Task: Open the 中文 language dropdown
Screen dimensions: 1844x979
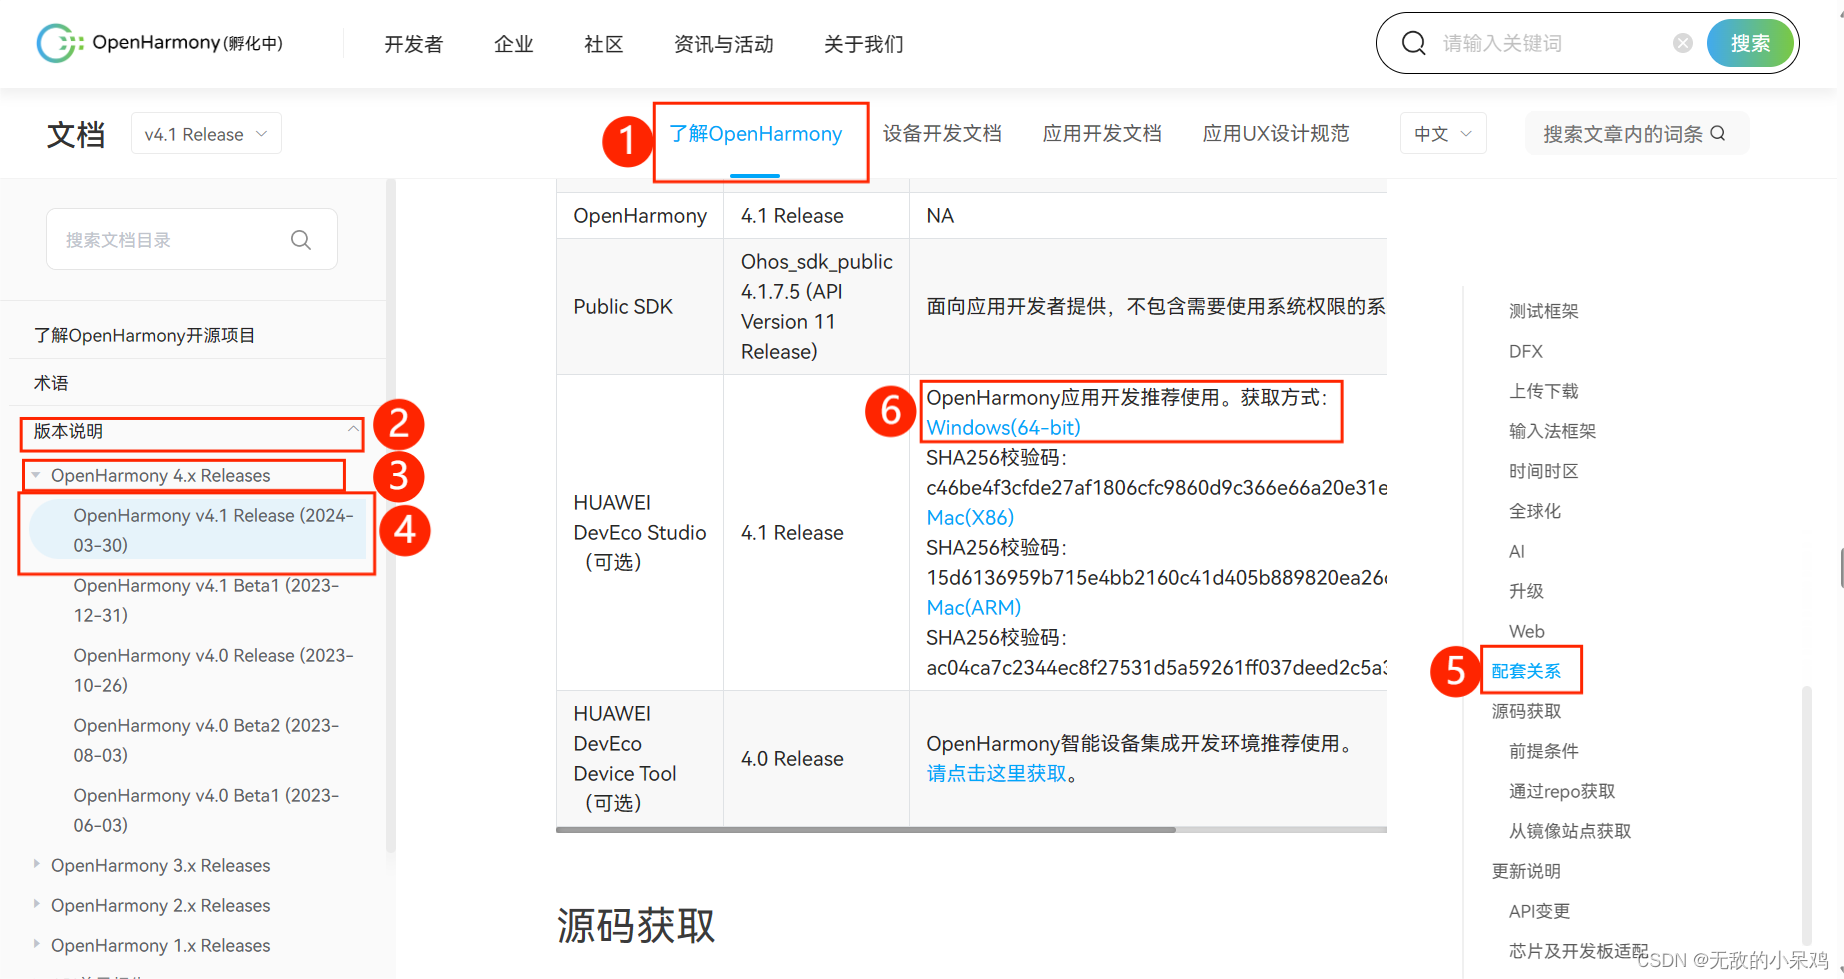Action: click(x=1443, y=134)
